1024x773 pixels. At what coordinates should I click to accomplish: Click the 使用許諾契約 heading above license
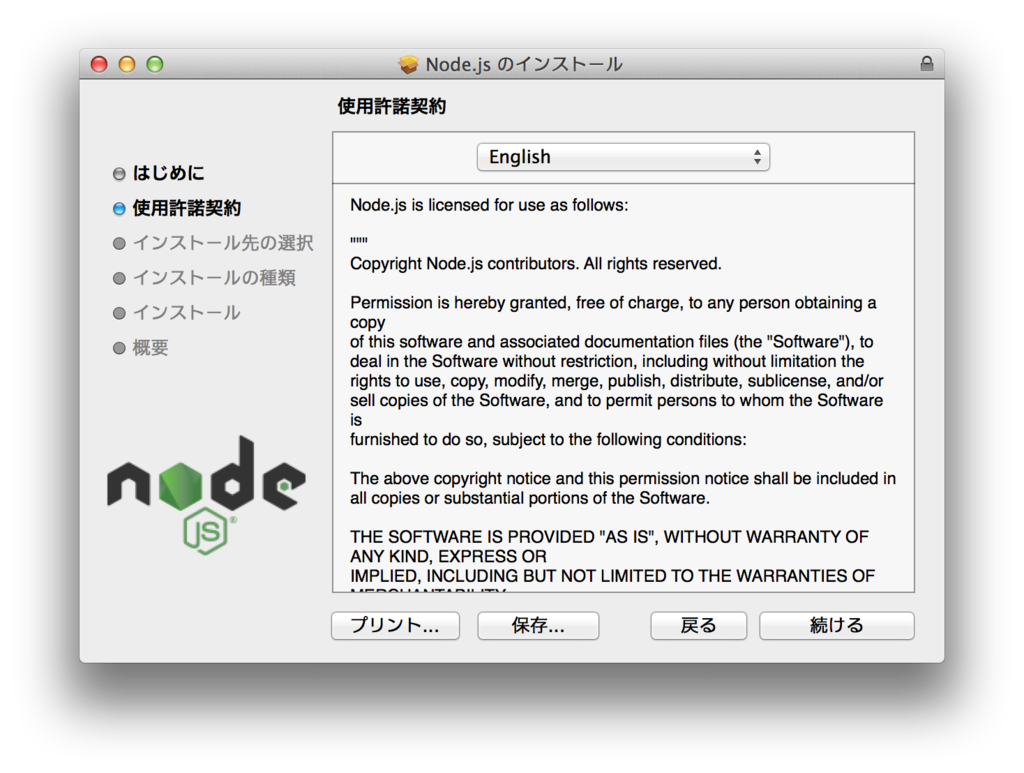[x=391, y=106]
